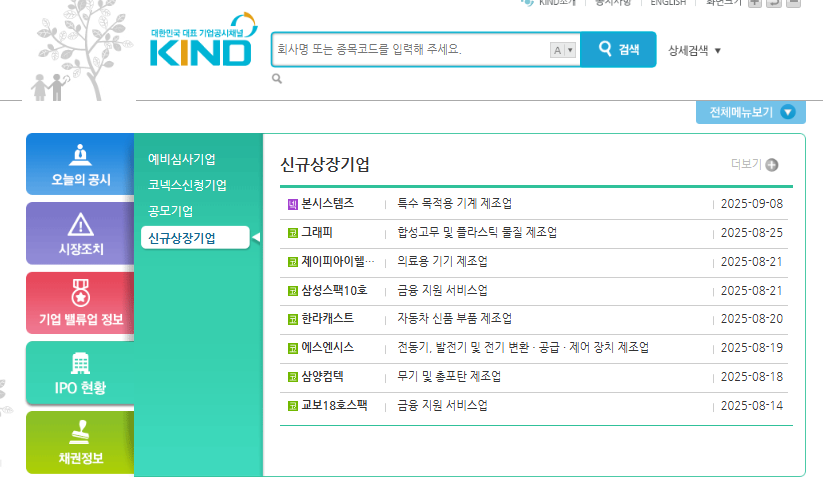823x486 pixels.
Task: Open the KIND logo home link
Action: point(204,41)
